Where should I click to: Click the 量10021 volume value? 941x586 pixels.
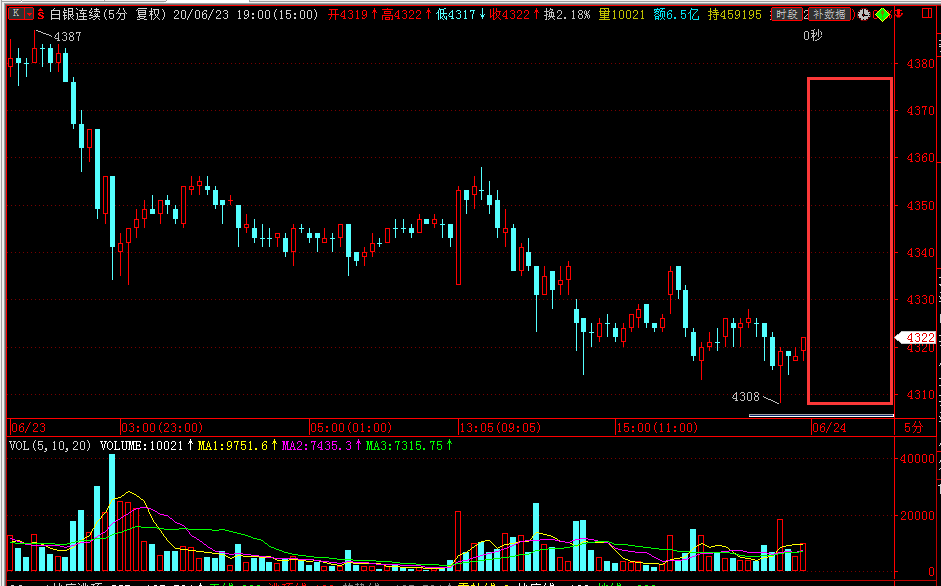621,14
